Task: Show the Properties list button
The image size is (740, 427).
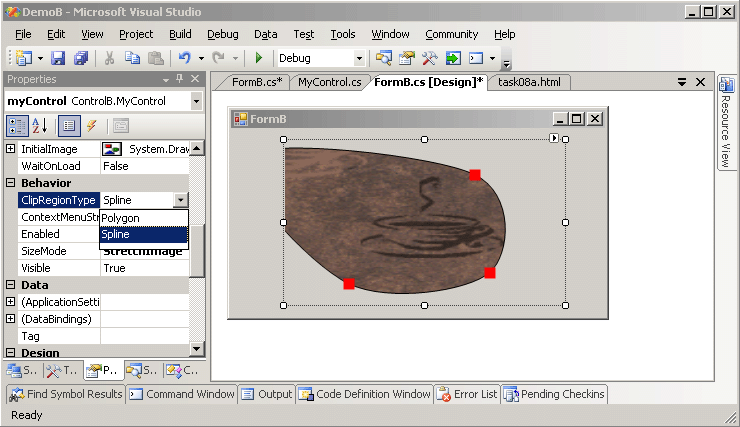Action: [69, 126]
